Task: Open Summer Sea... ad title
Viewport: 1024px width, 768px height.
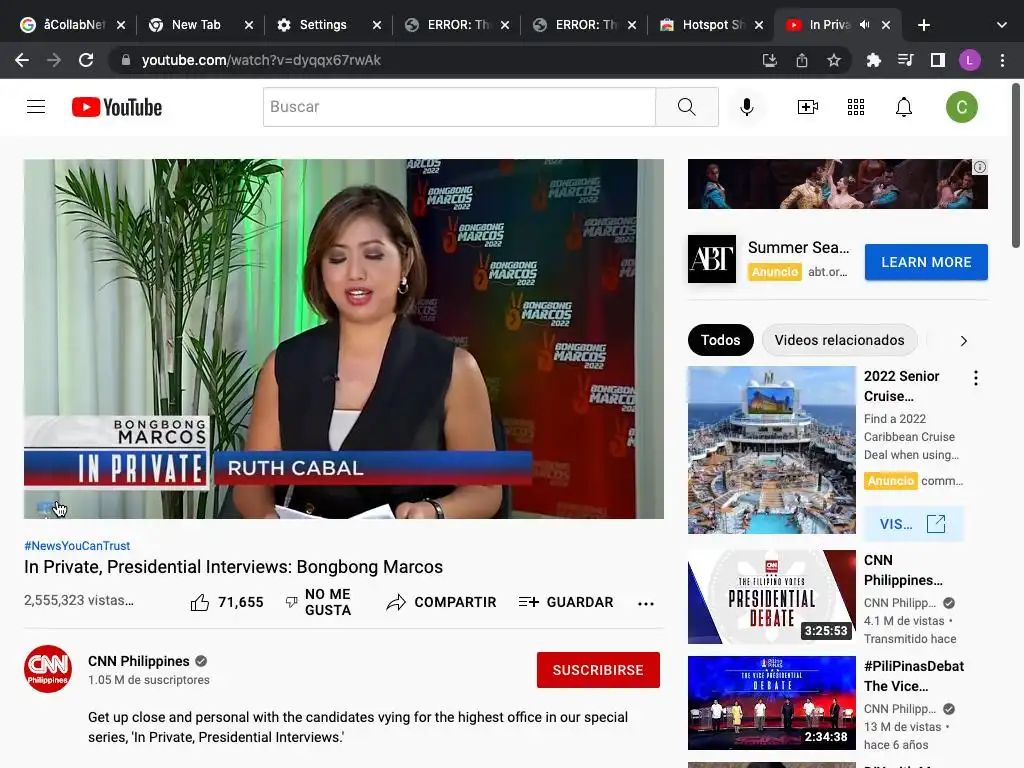Action: point(799,248)
